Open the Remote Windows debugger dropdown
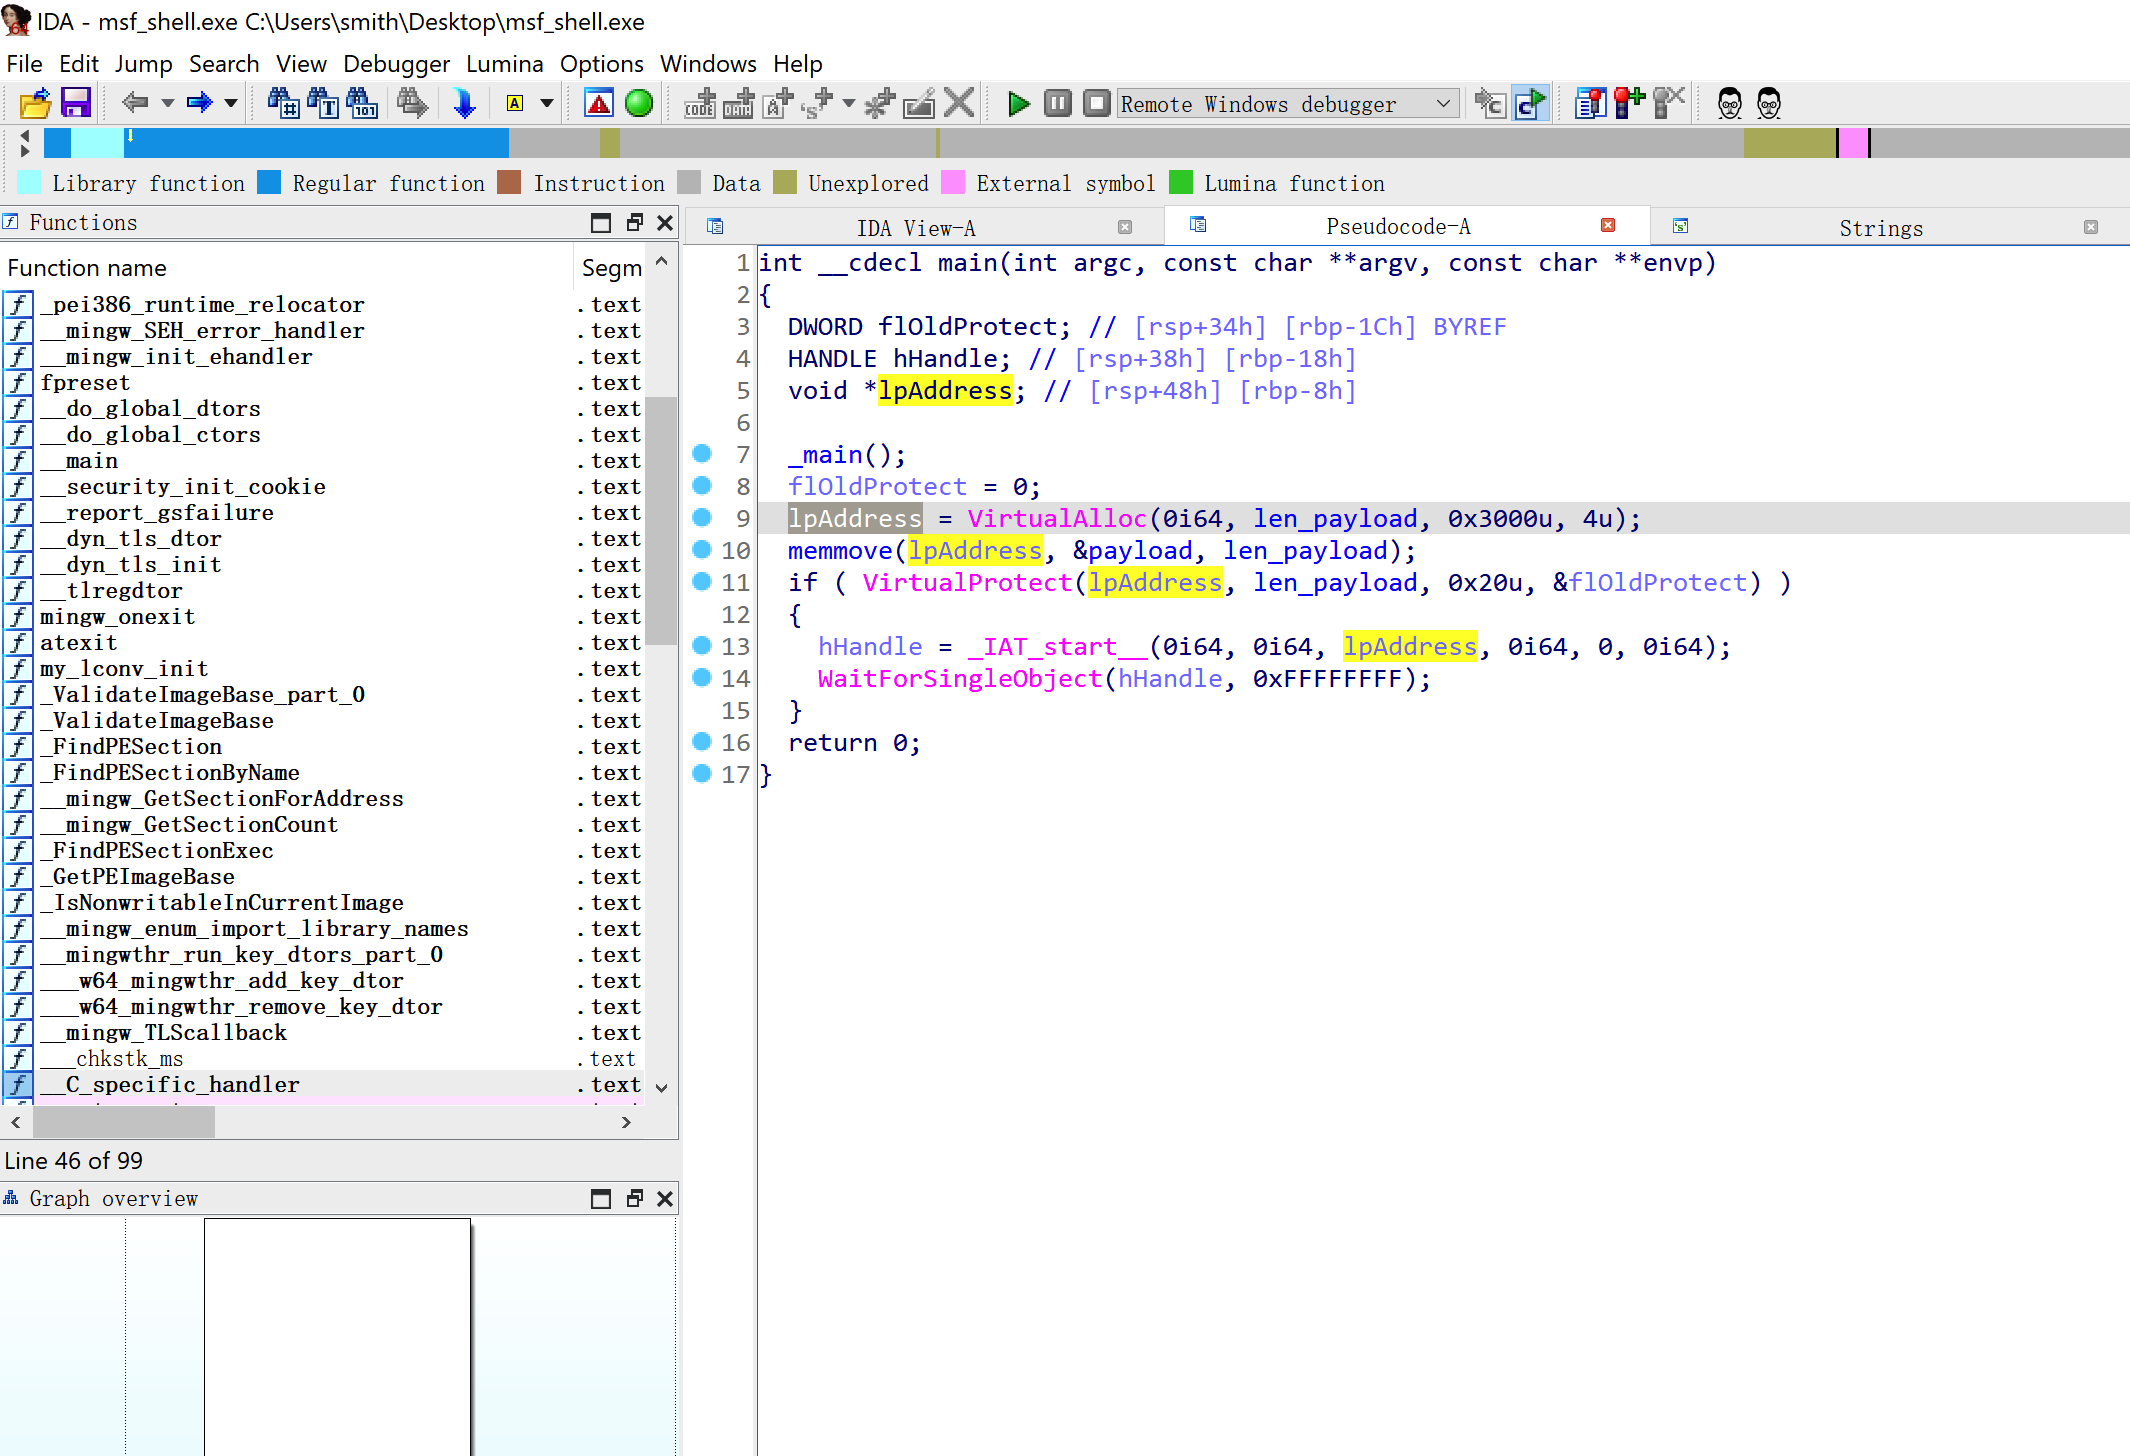This screenshot has width=2130, height=1456. tap(1287, 103)
